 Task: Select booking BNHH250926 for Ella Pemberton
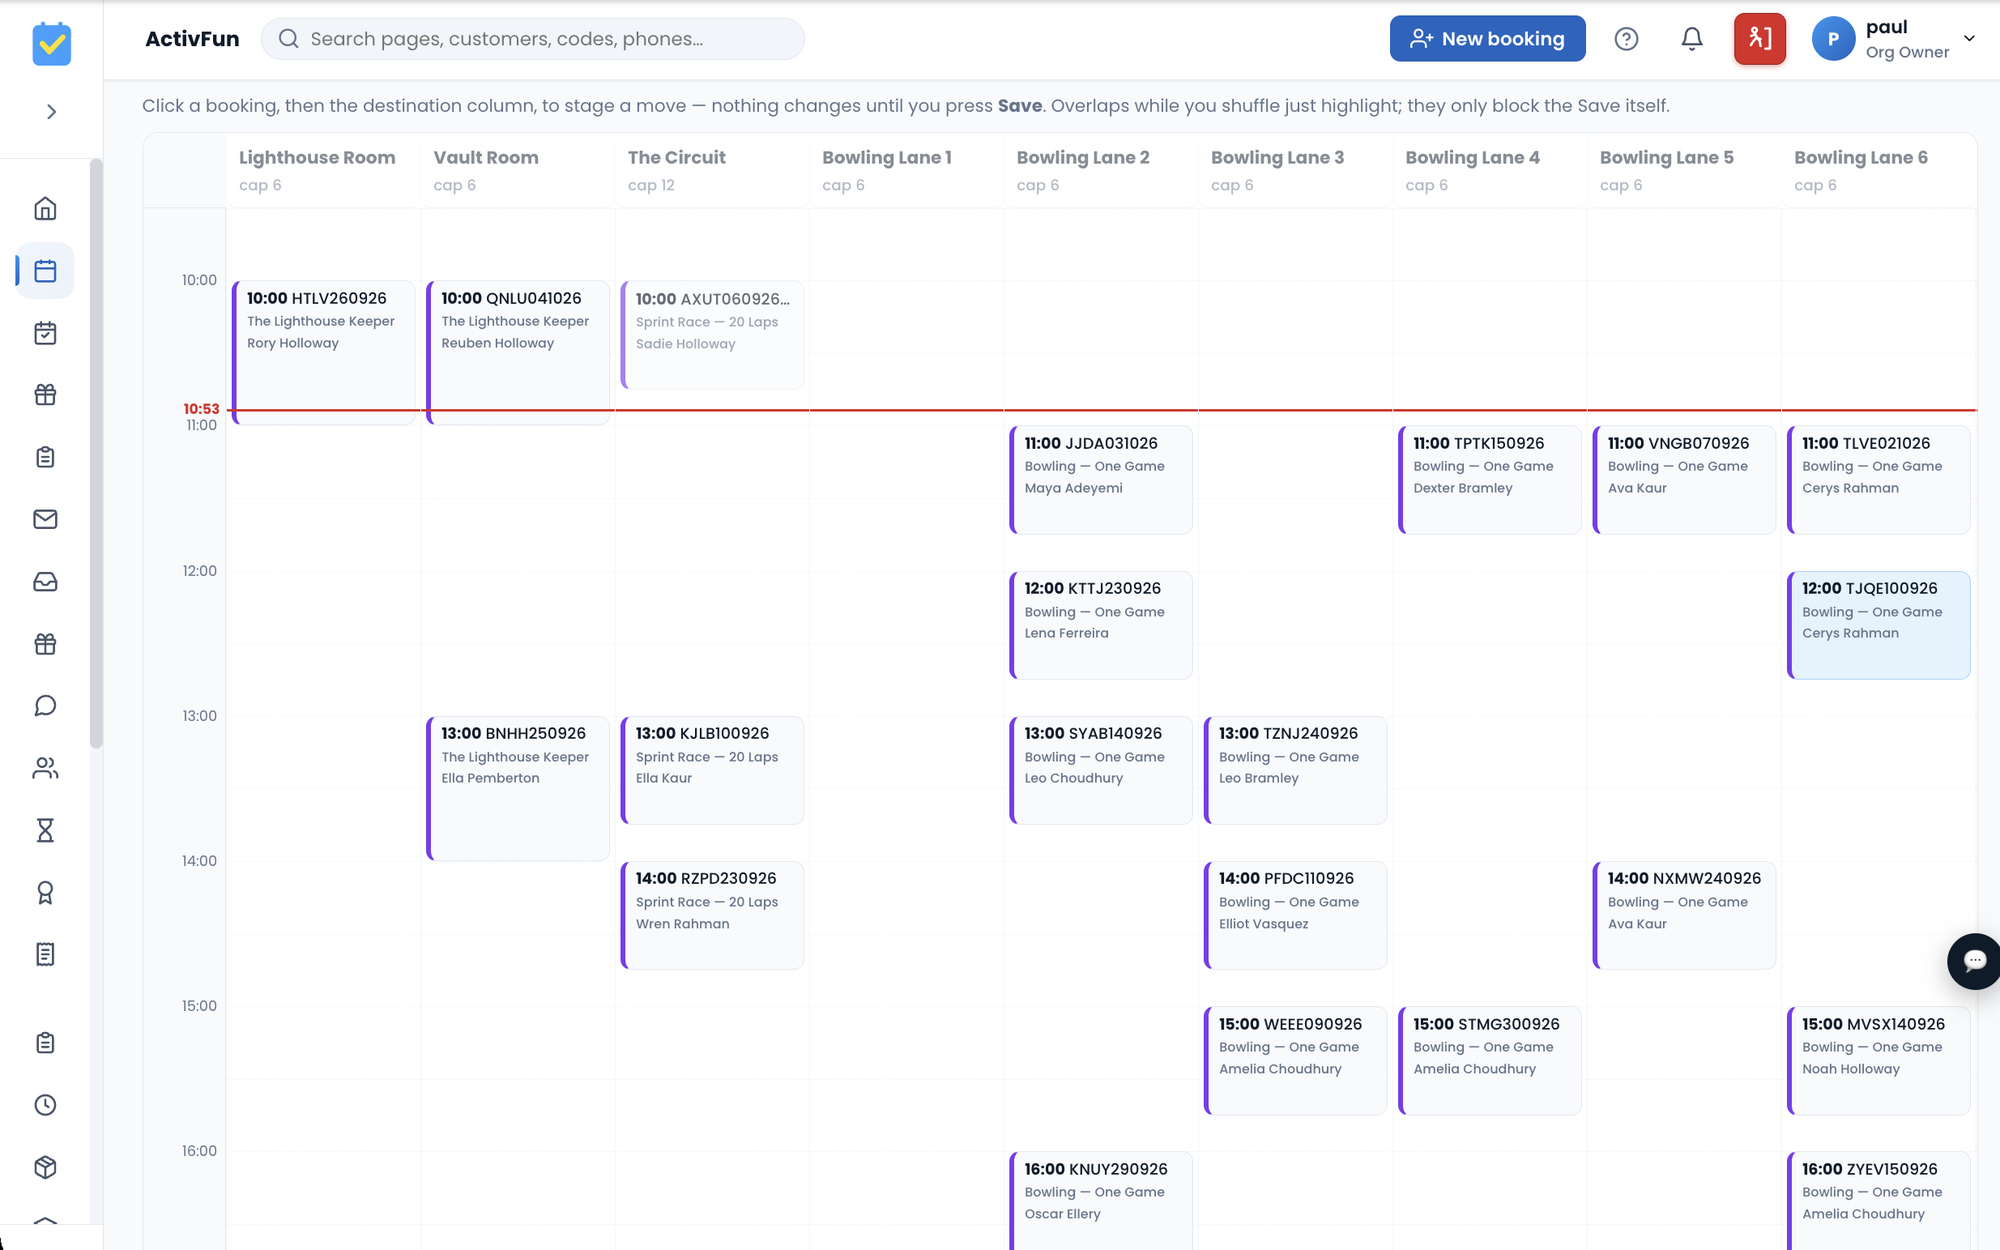[518, 788]
